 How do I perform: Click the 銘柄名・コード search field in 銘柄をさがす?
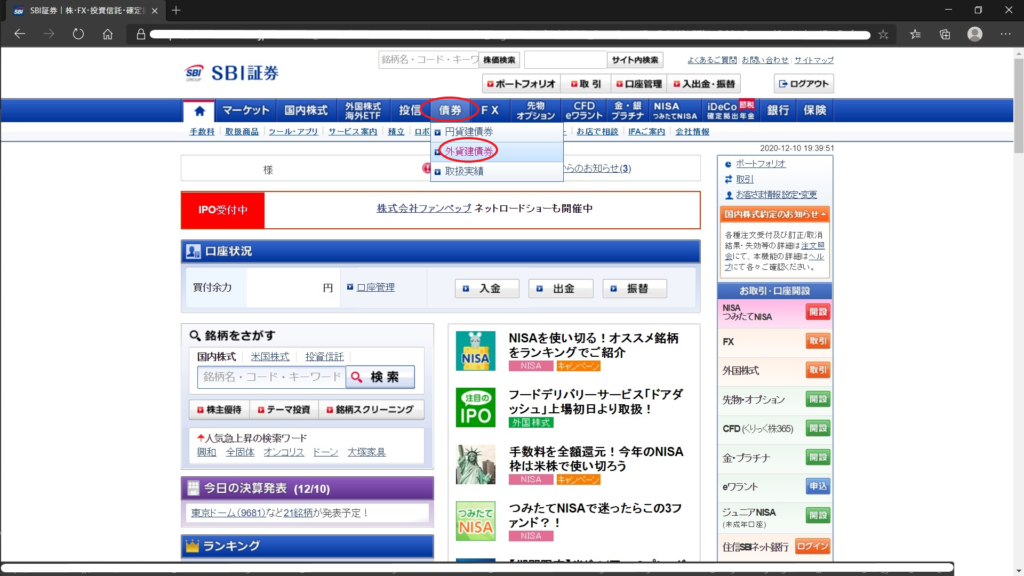(271, 377)
